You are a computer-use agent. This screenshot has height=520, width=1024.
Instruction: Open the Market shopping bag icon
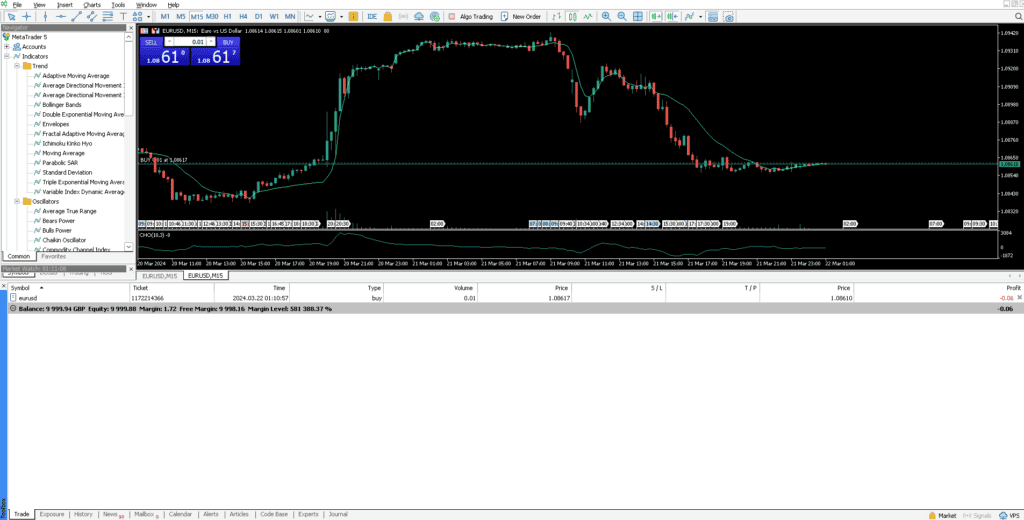[x=387, y=16]
